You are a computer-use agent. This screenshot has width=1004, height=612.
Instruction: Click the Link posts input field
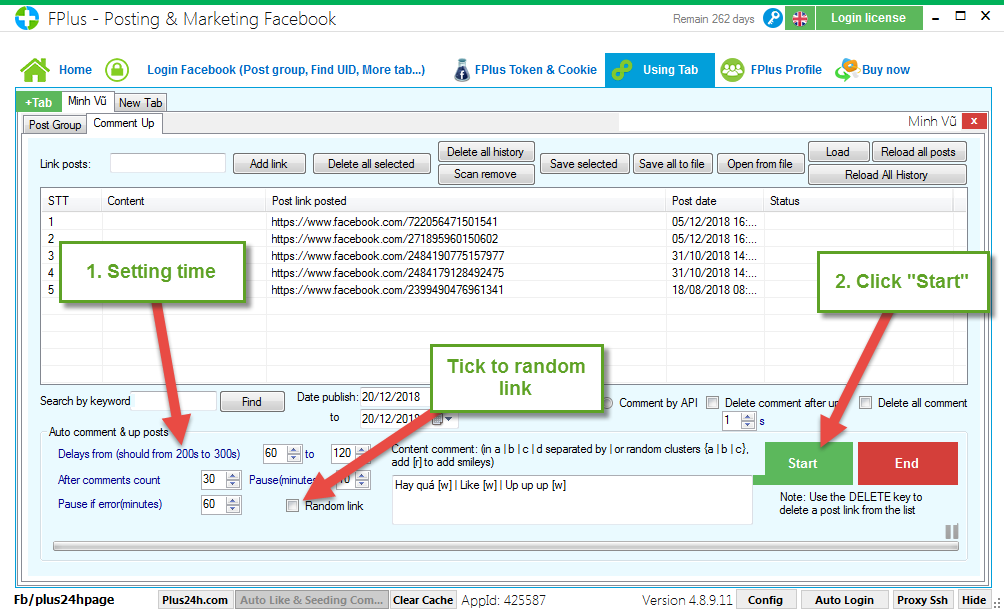point(168,163)
